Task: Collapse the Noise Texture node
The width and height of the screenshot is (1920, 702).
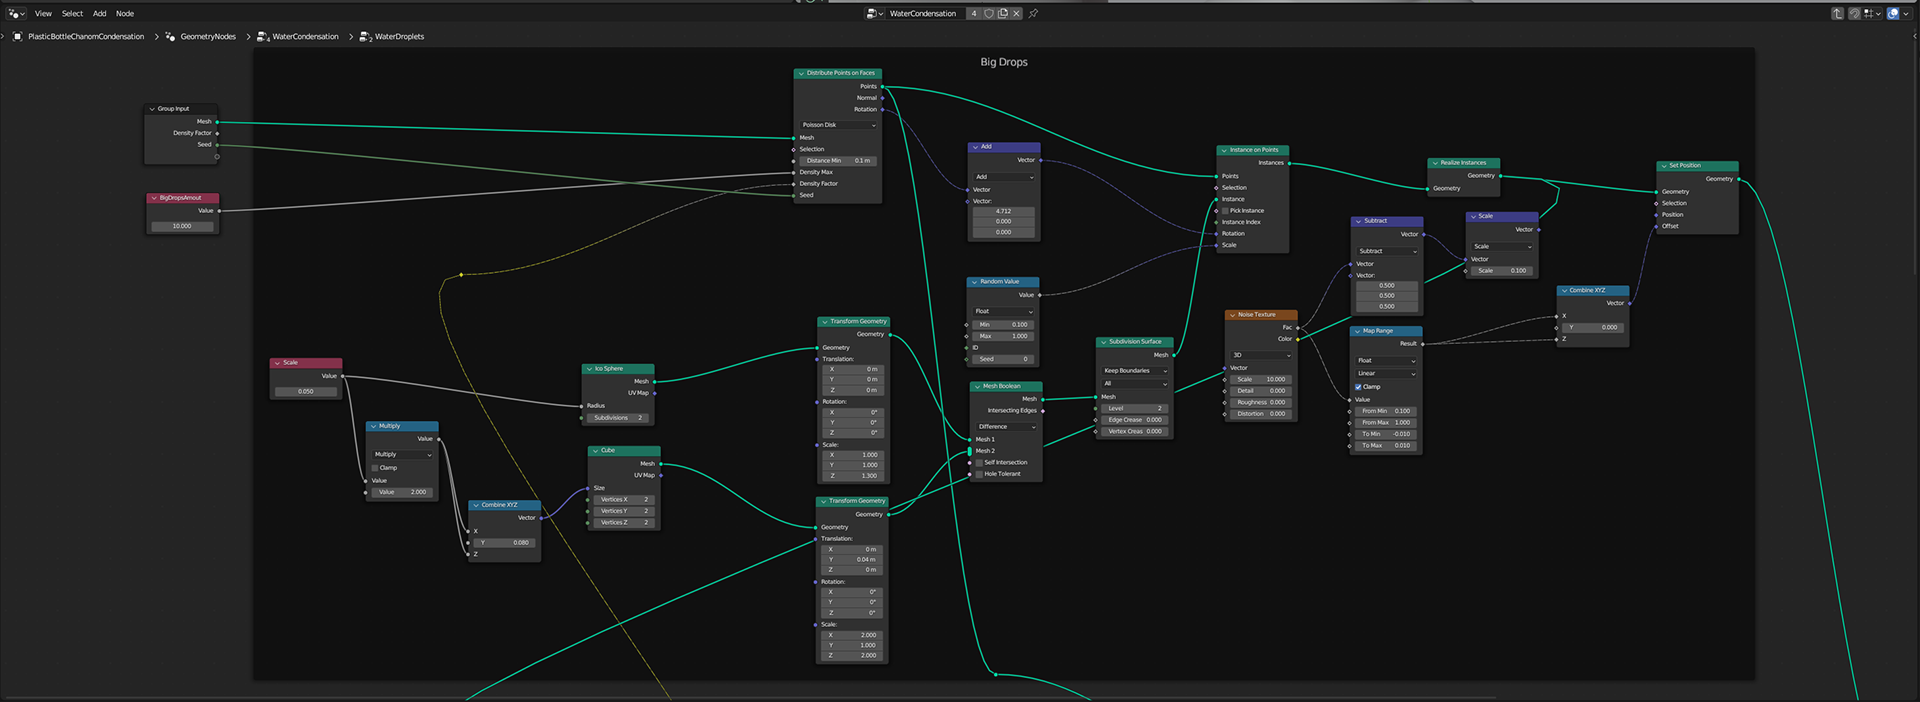Action: (1232, 315)
